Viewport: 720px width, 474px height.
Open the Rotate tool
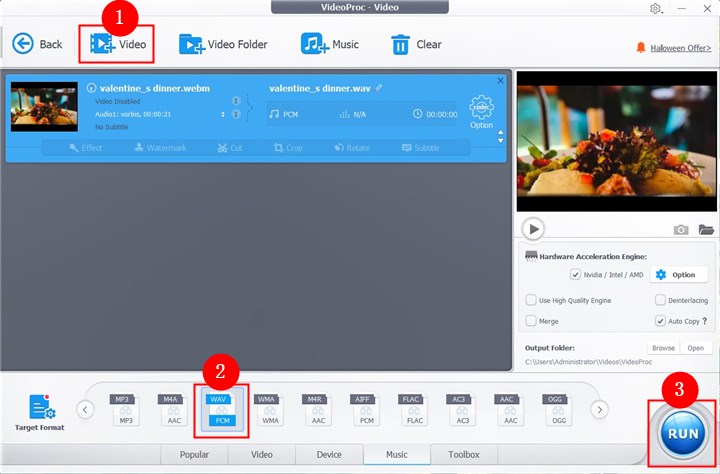point(352,147)
